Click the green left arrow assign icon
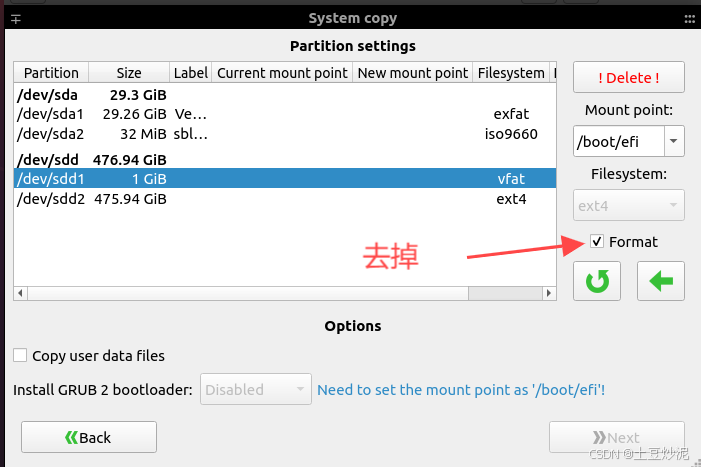 coord(661,281)
